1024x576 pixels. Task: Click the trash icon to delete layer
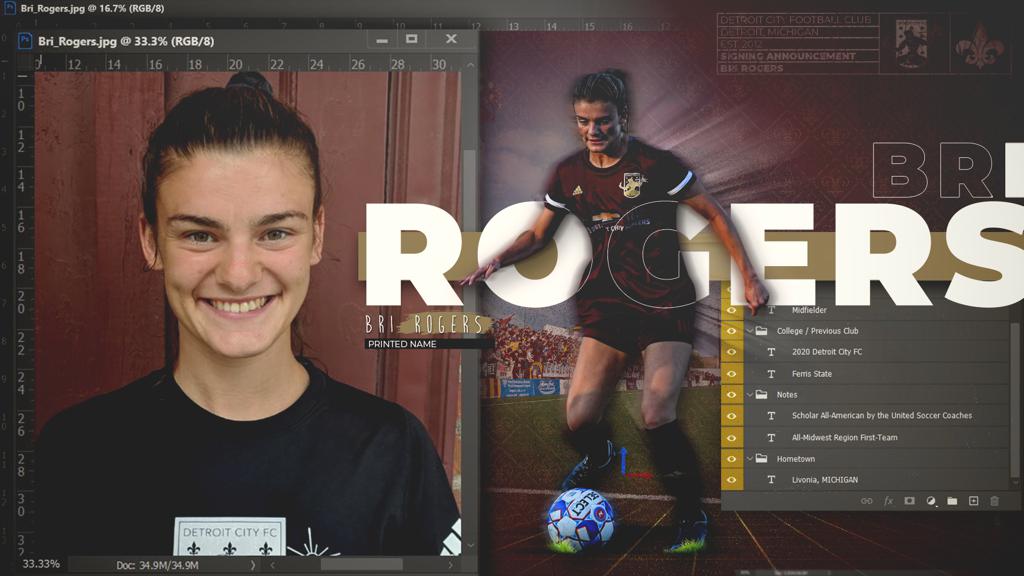(994, 501)
